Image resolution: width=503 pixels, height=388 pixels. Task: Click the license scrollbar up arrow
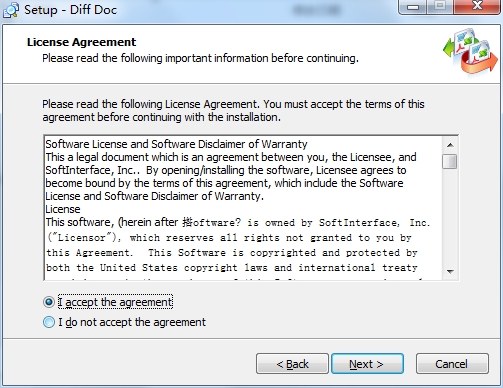450,145
